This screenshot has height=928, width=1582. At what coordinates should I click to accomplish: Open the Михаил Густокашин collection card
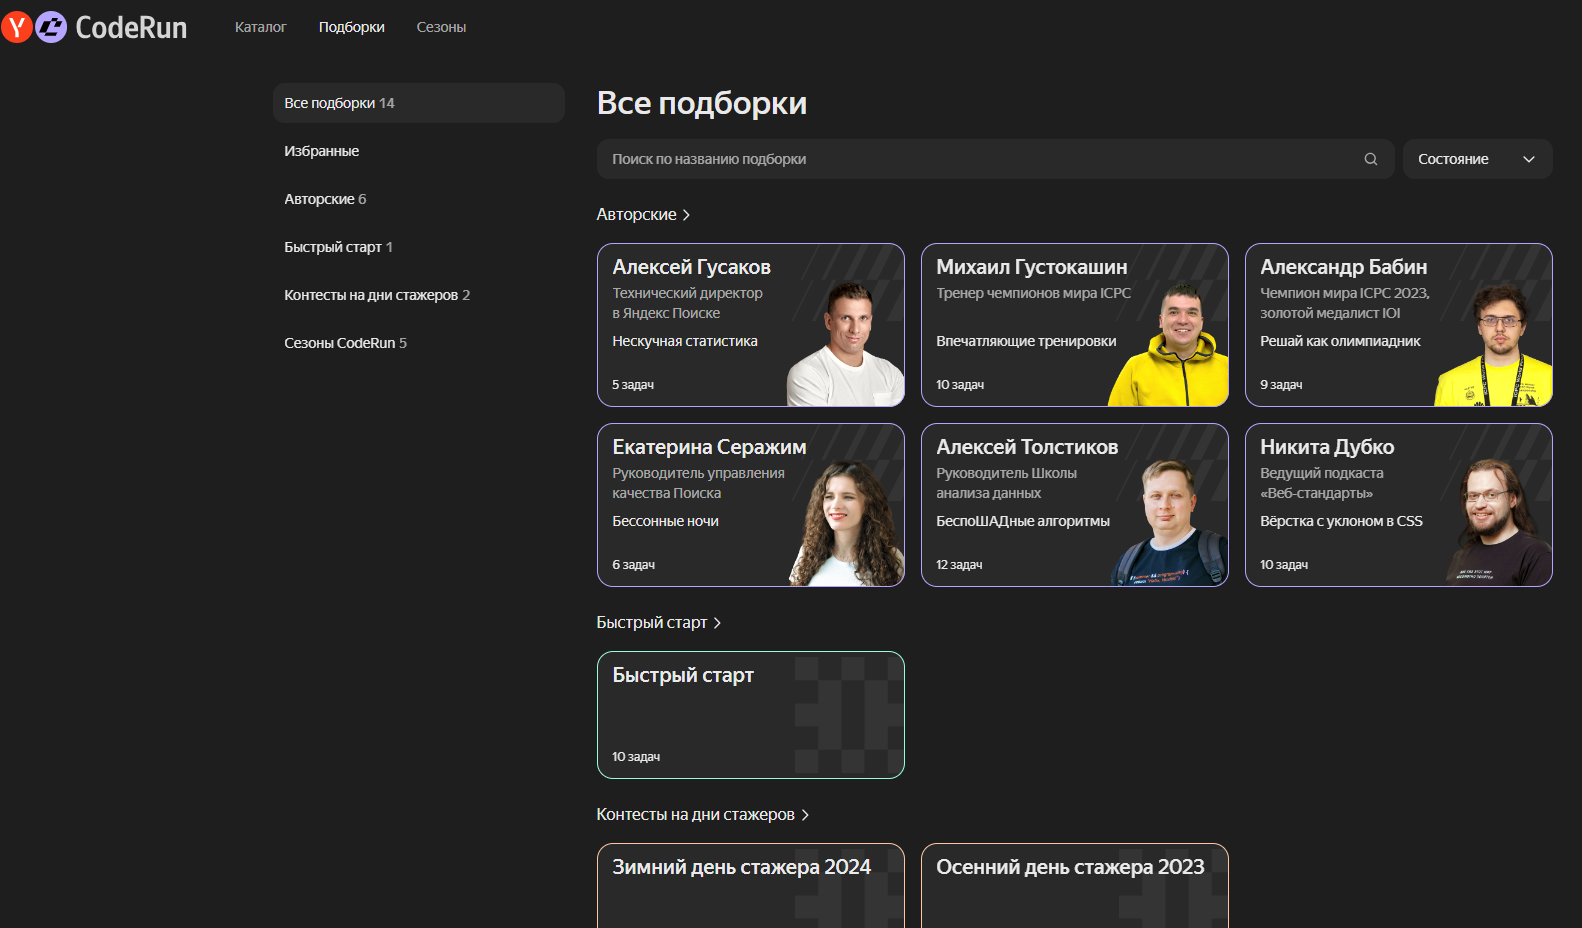[x=1075, y=325]
